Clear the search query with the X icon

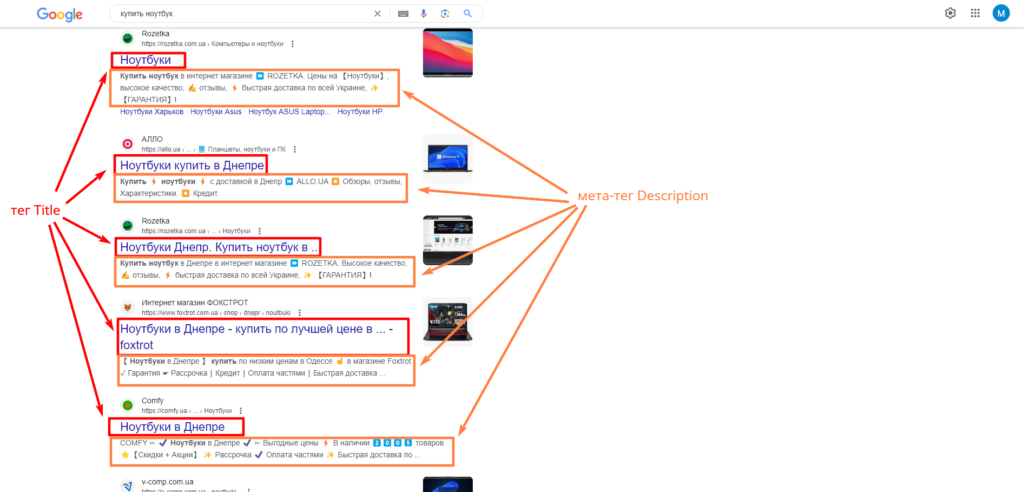(377, 14)
